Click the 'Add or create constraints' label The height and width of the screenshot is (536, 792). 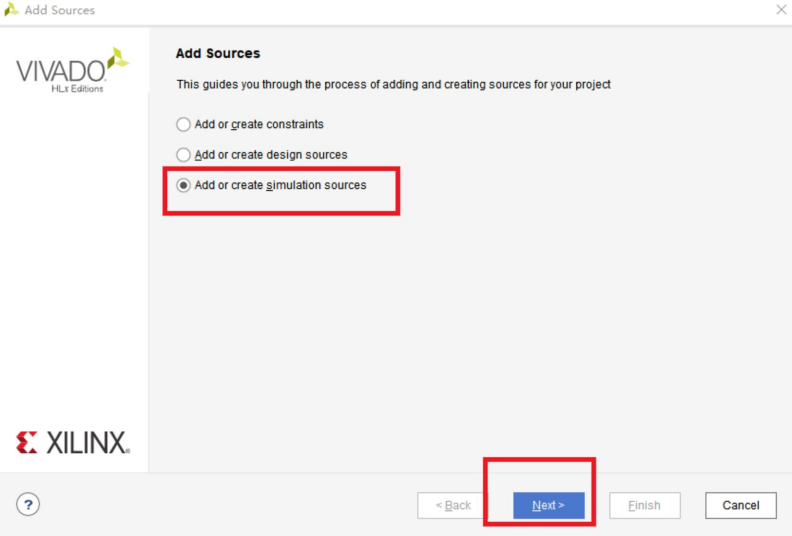point(259,124)
